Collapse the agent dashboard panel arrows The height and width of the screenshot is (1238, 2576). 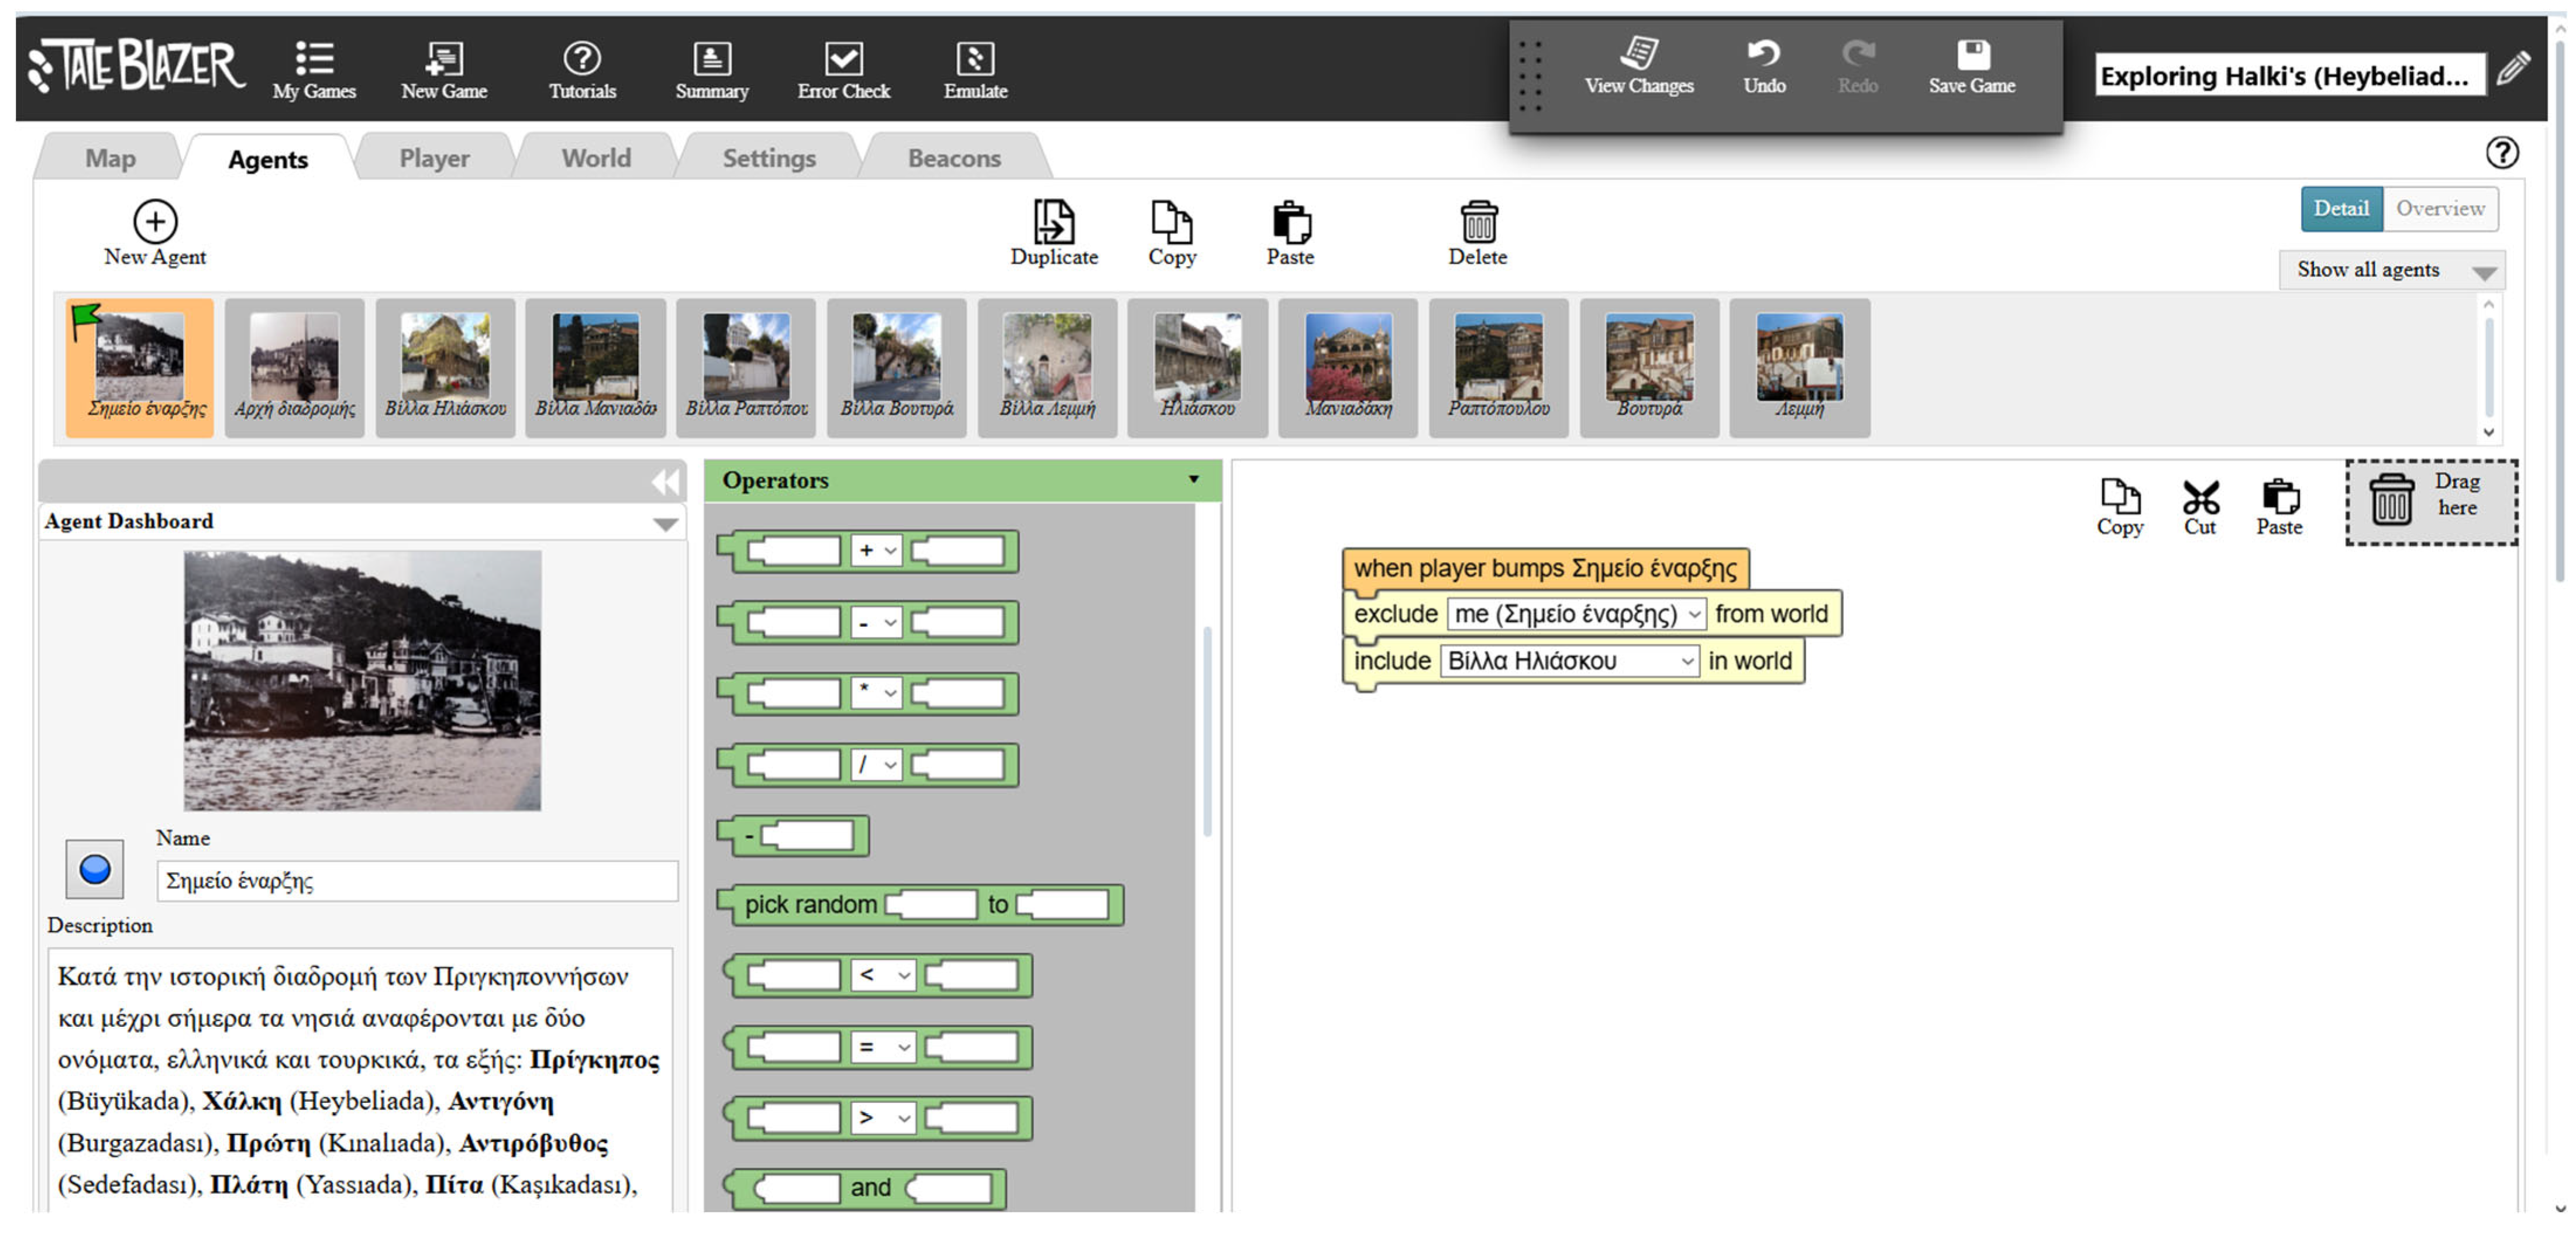(666, 482)
